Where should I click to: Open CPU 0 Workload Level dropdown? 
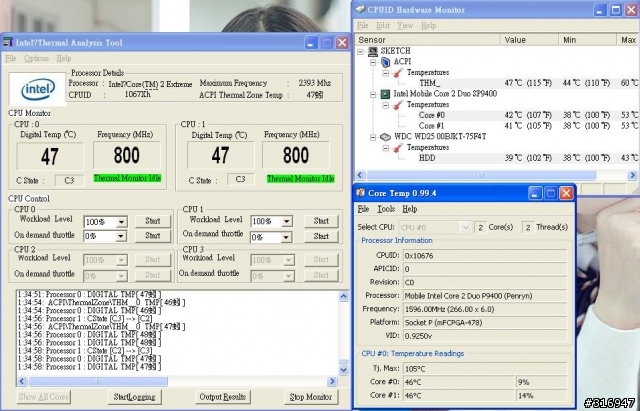pos(121,222)
